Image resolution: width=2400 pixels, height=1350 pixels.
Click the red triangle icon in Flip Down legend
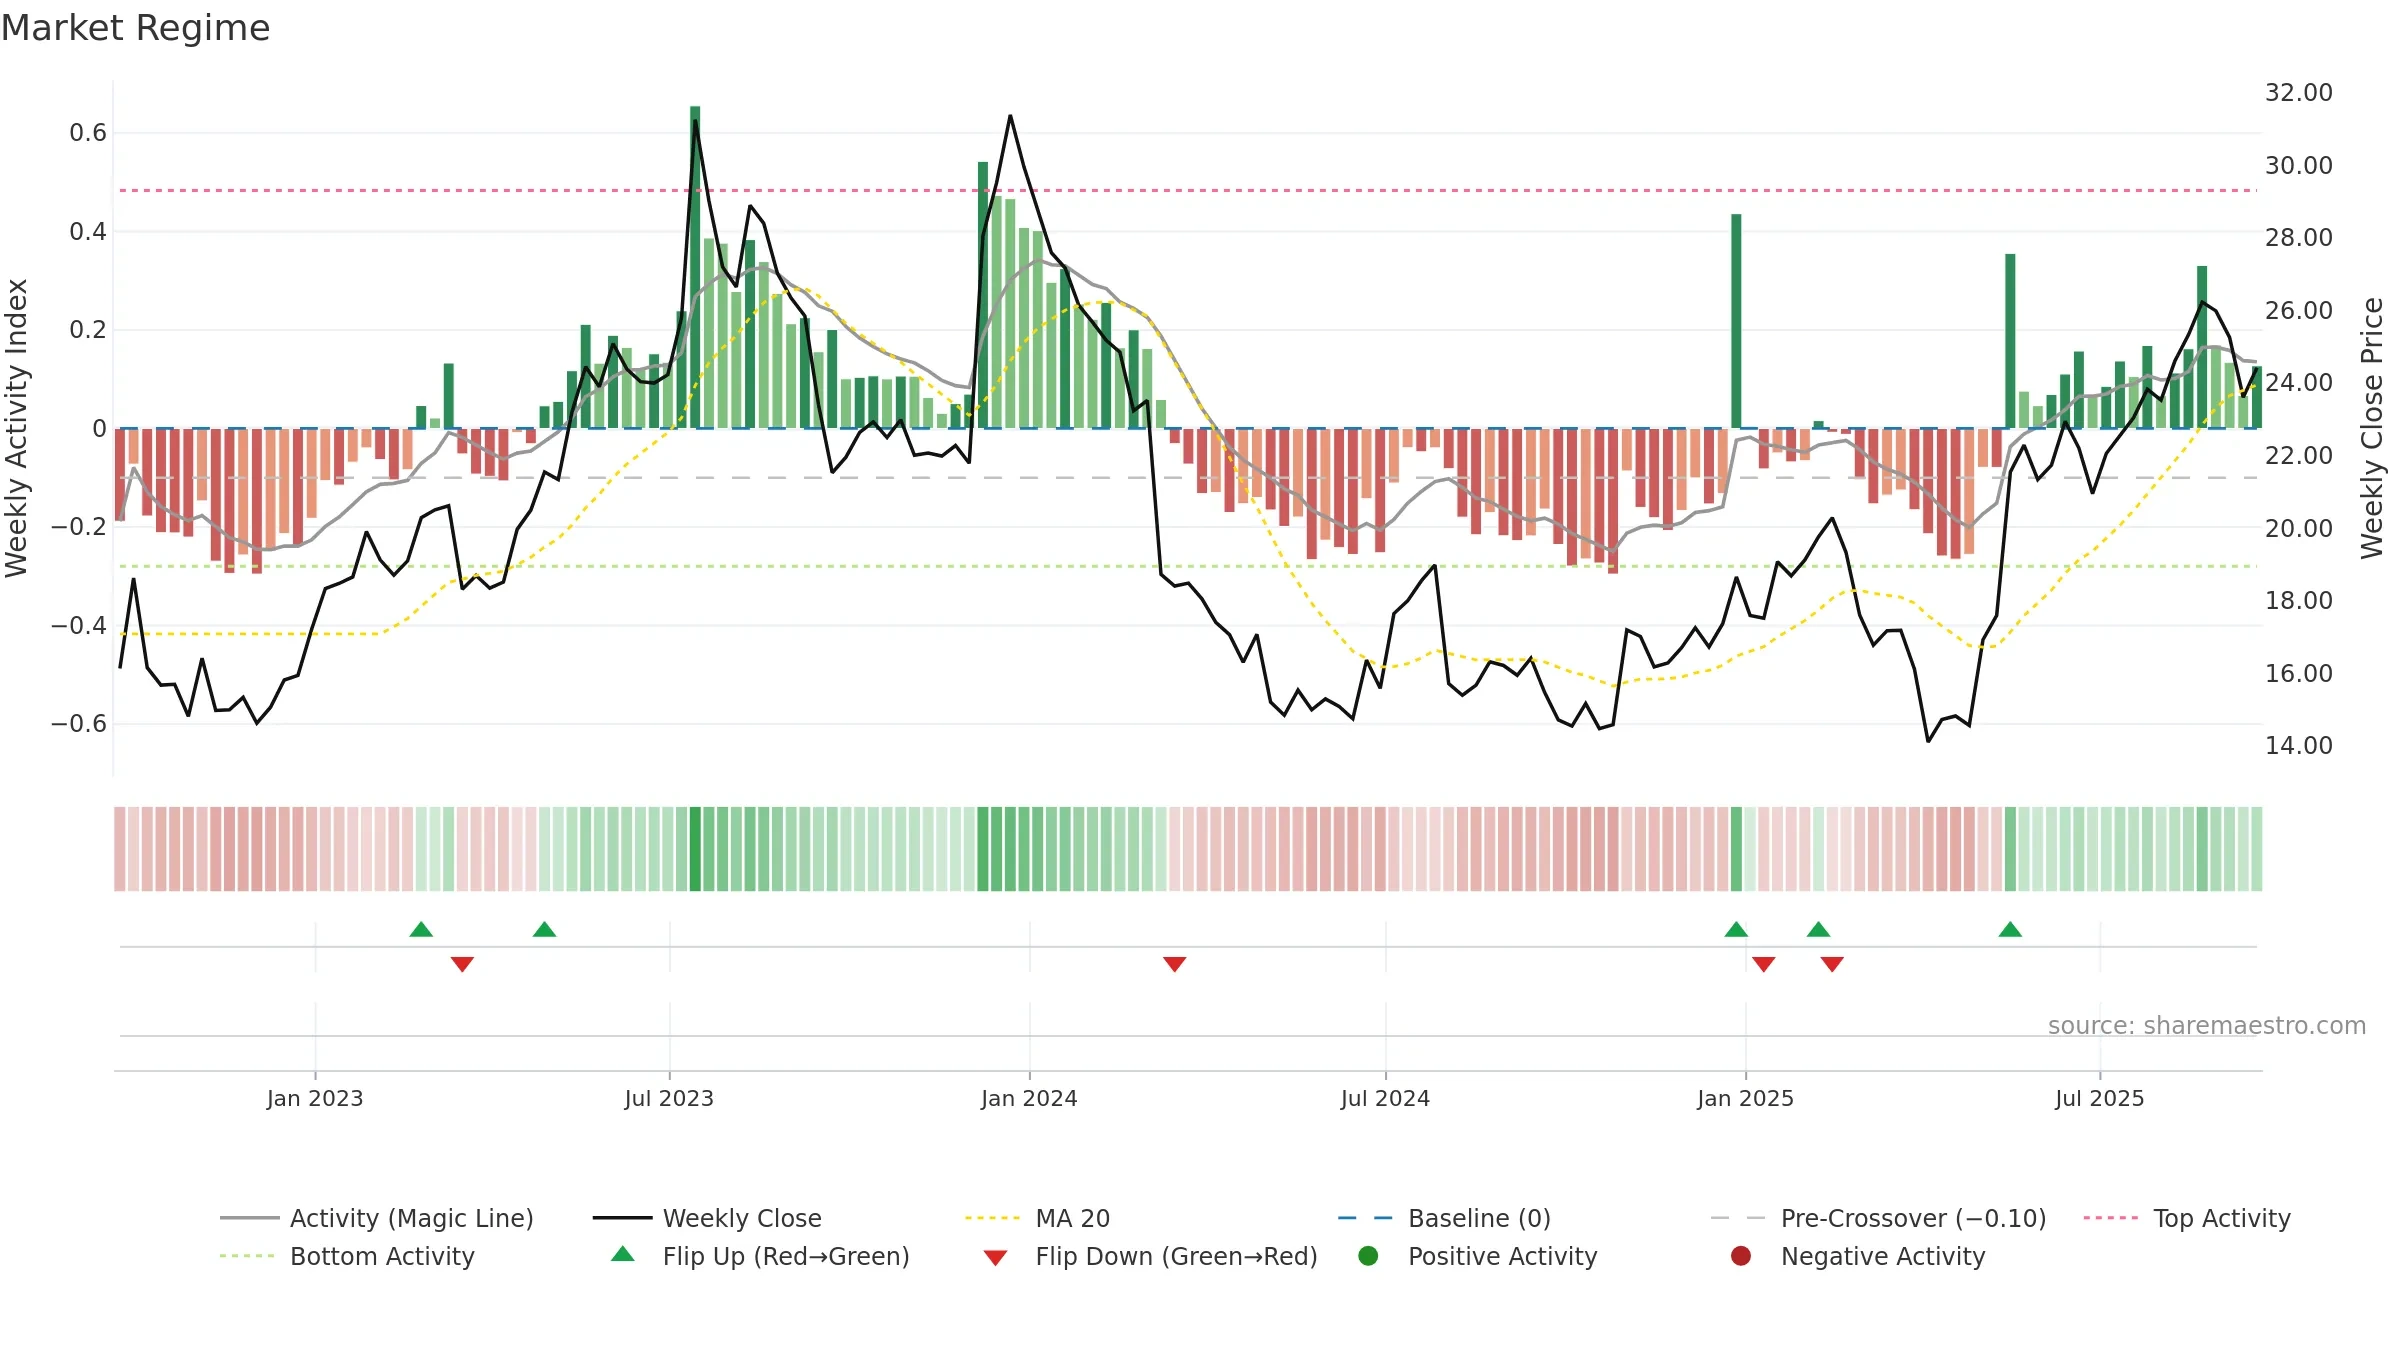(995, 1258)
